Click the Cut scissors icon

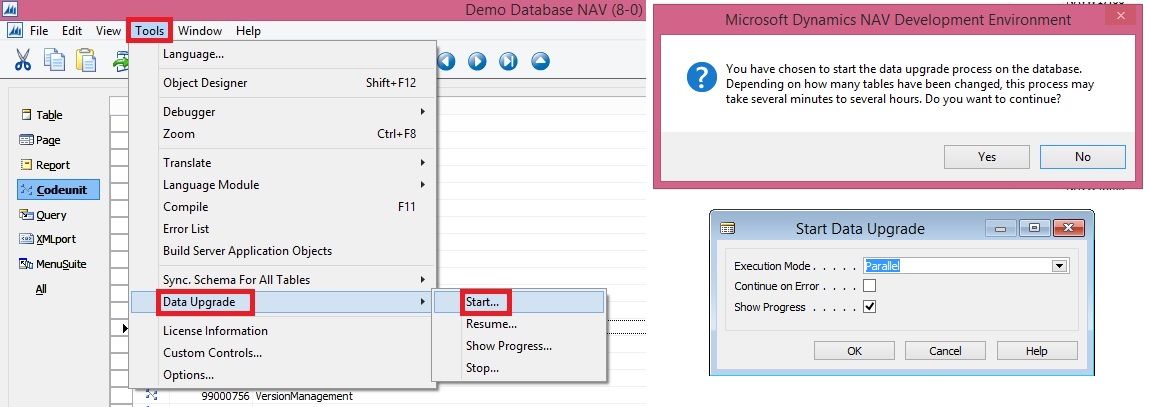(x=22, y=61)
